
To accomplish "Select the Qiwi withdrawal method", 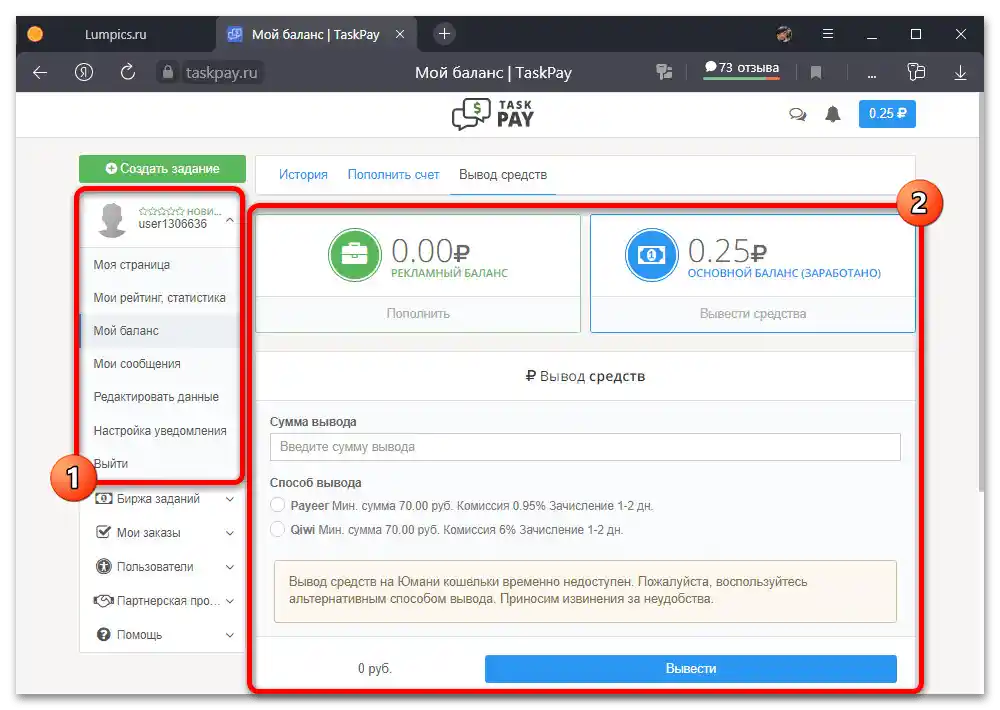I will [x=277, y=529].
